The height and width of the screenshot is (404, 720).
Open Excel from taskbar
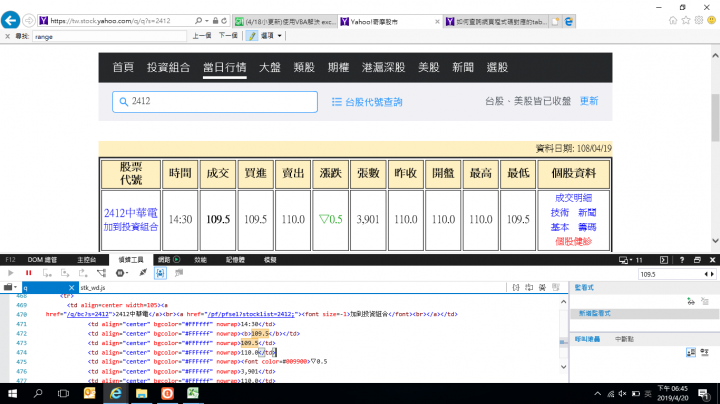coord(192,393)
